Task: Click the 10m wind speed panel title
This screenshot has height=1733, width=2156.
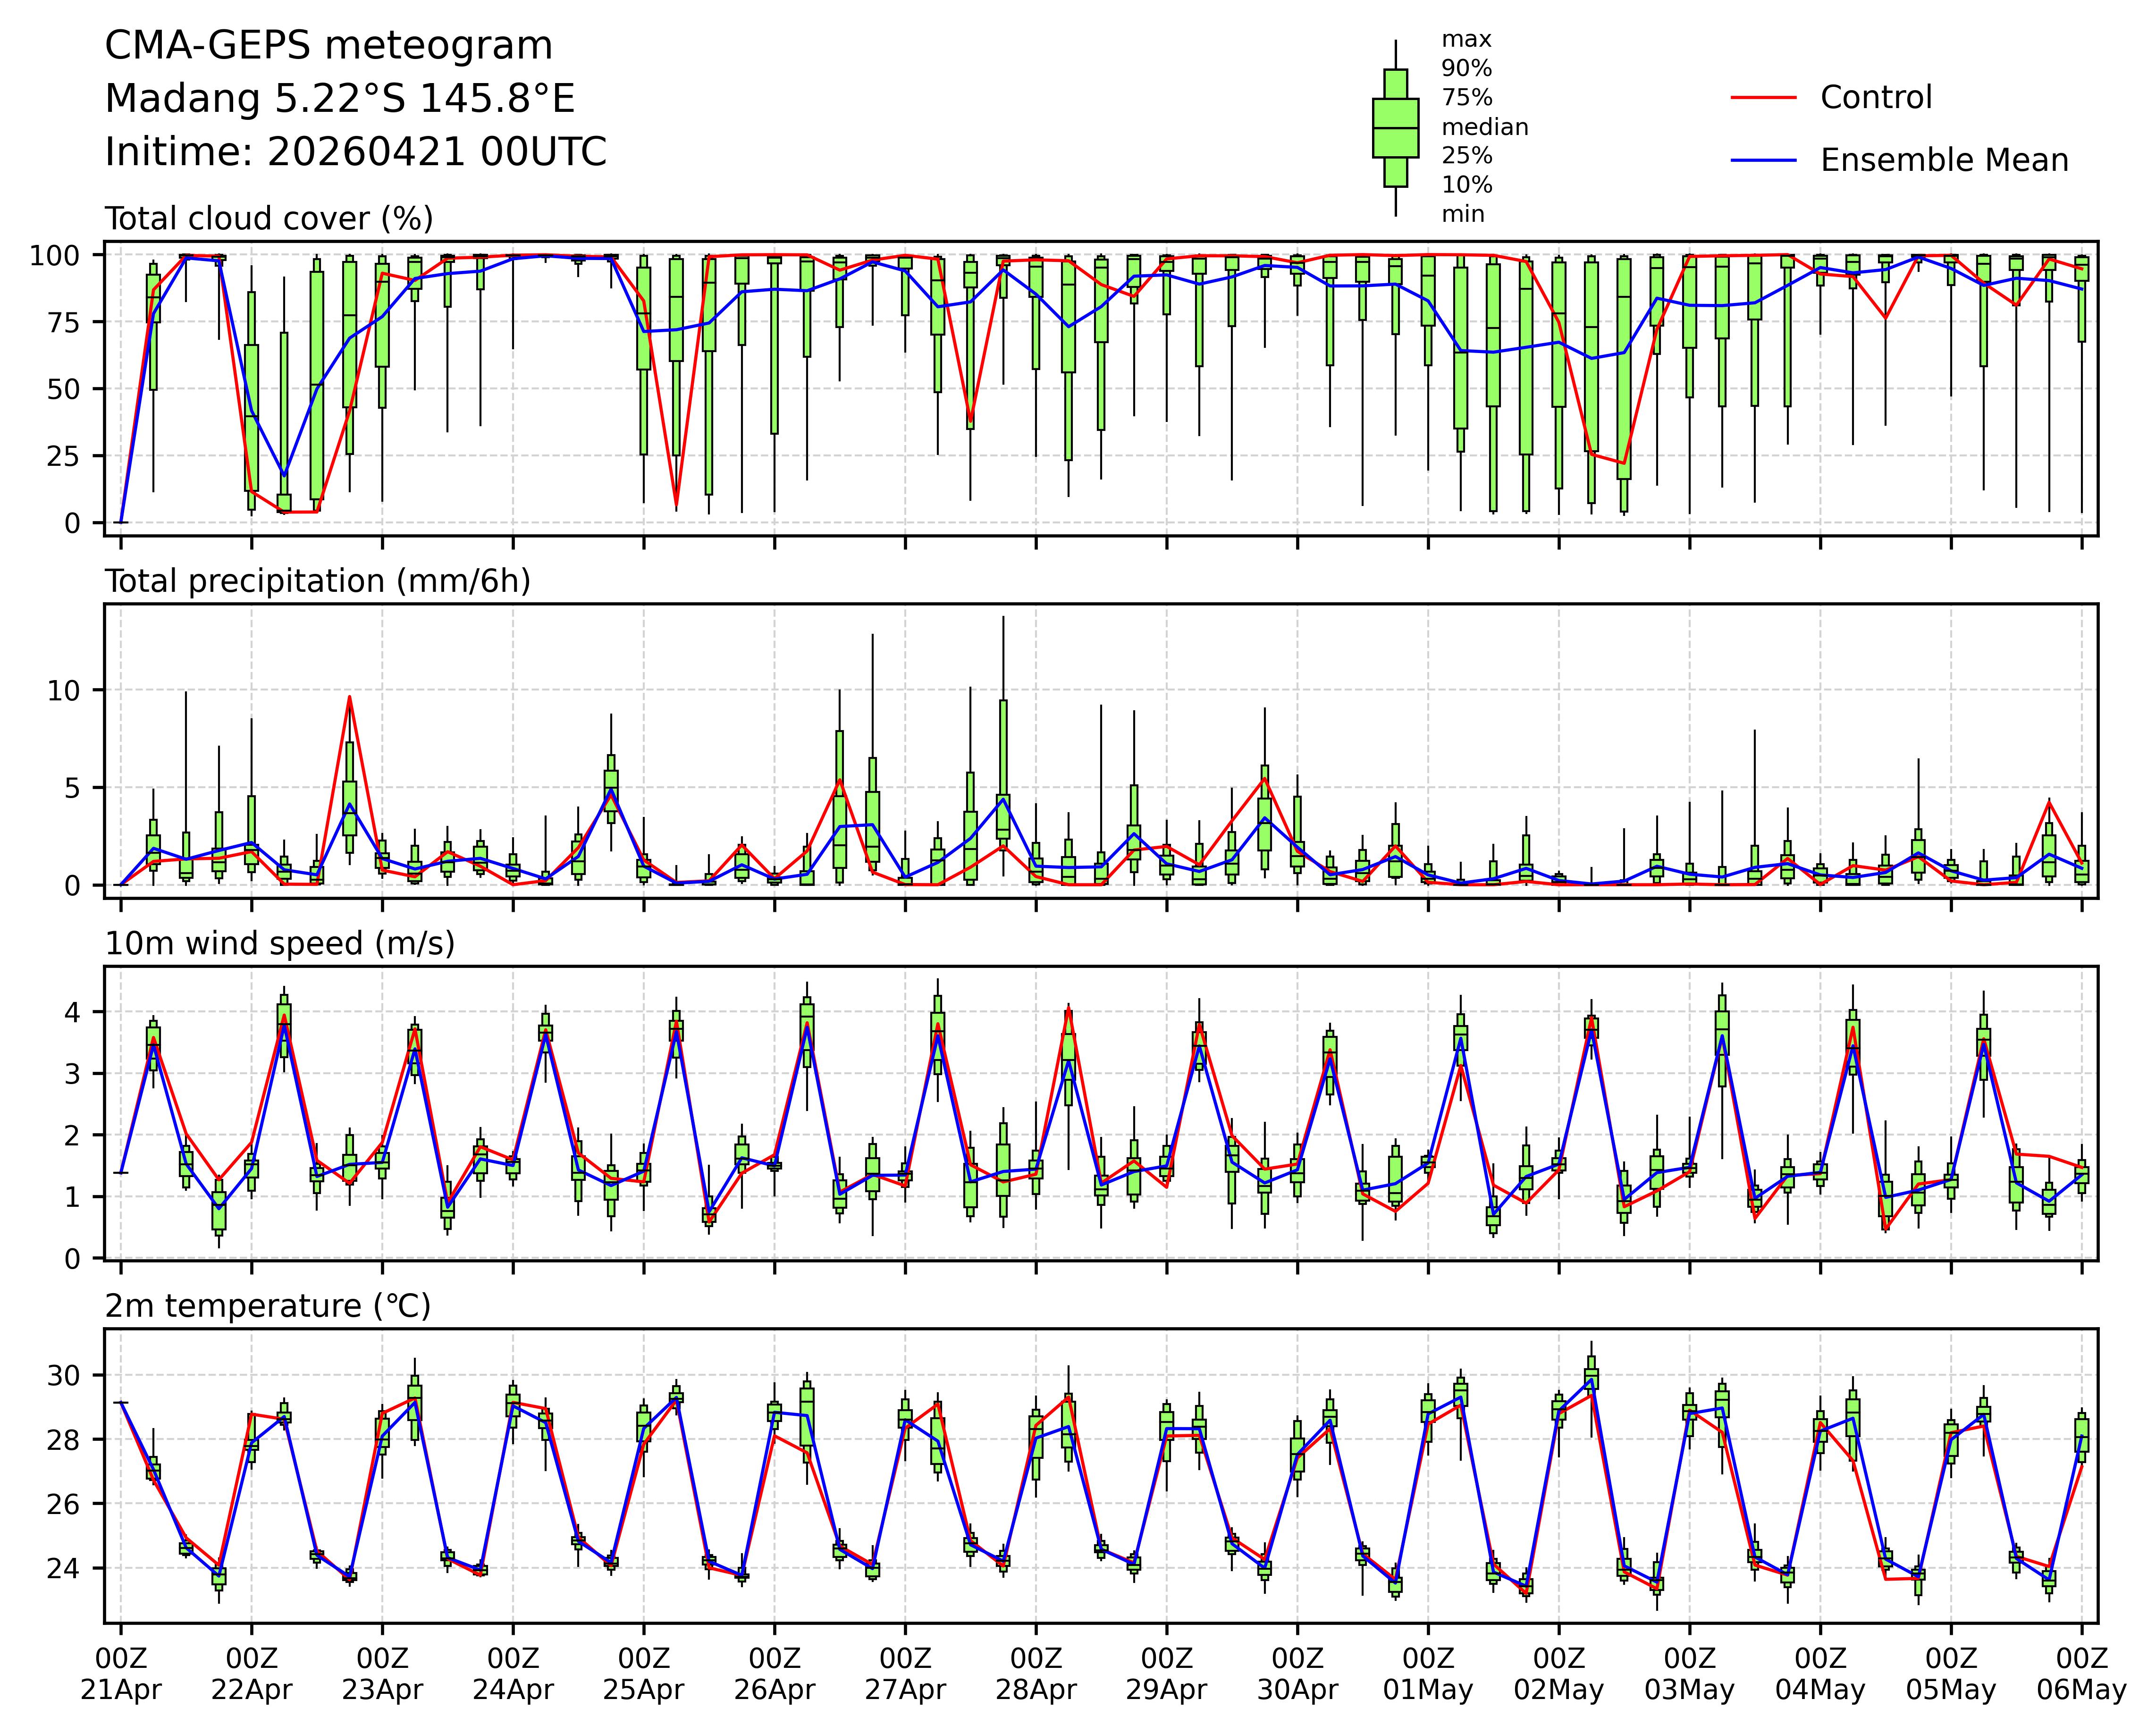Action: click(x=279, y=944)
